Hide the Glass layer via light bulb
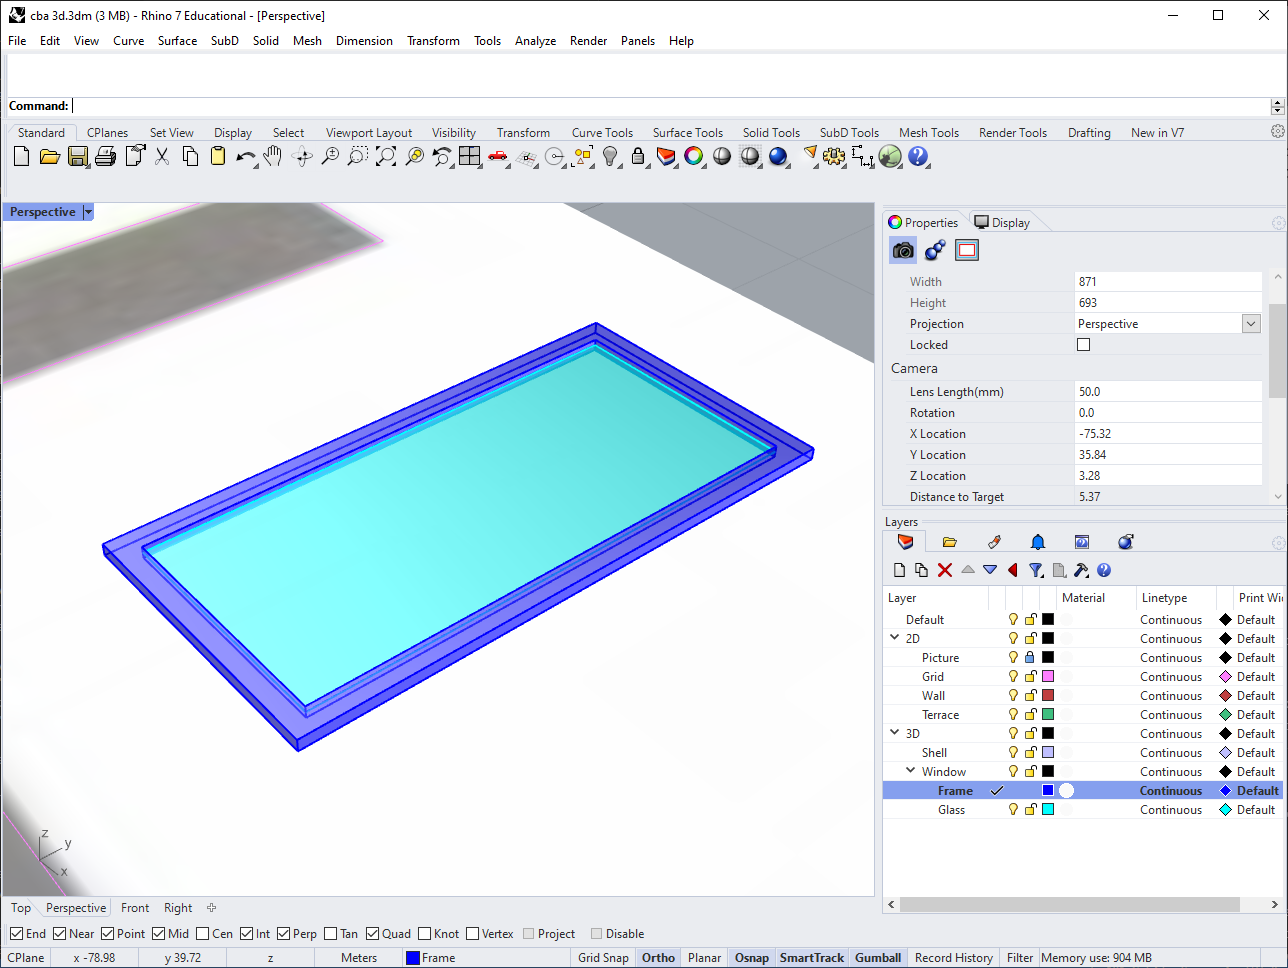 1013,810
